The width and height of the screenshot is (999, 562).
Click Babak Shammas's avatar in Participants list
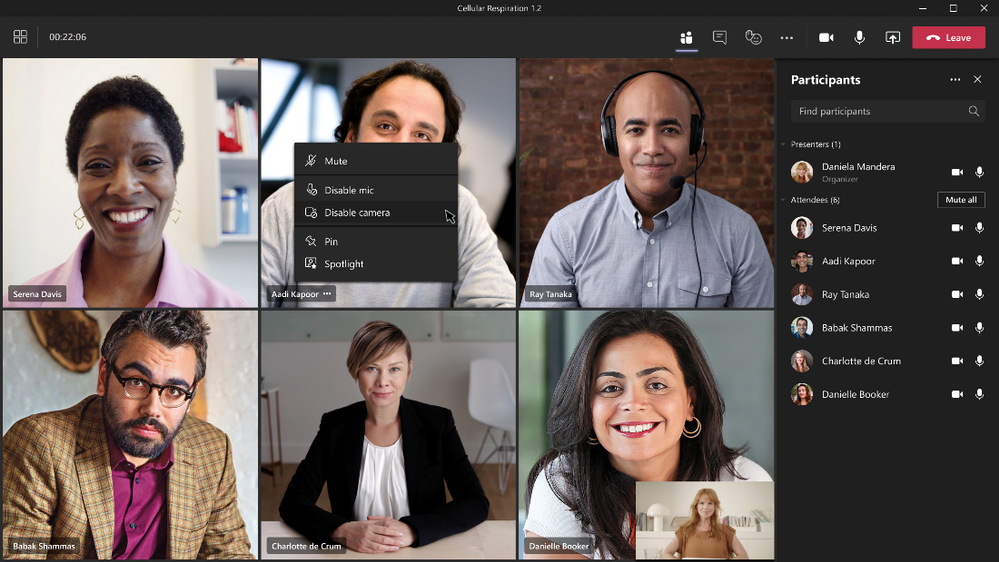801,328
